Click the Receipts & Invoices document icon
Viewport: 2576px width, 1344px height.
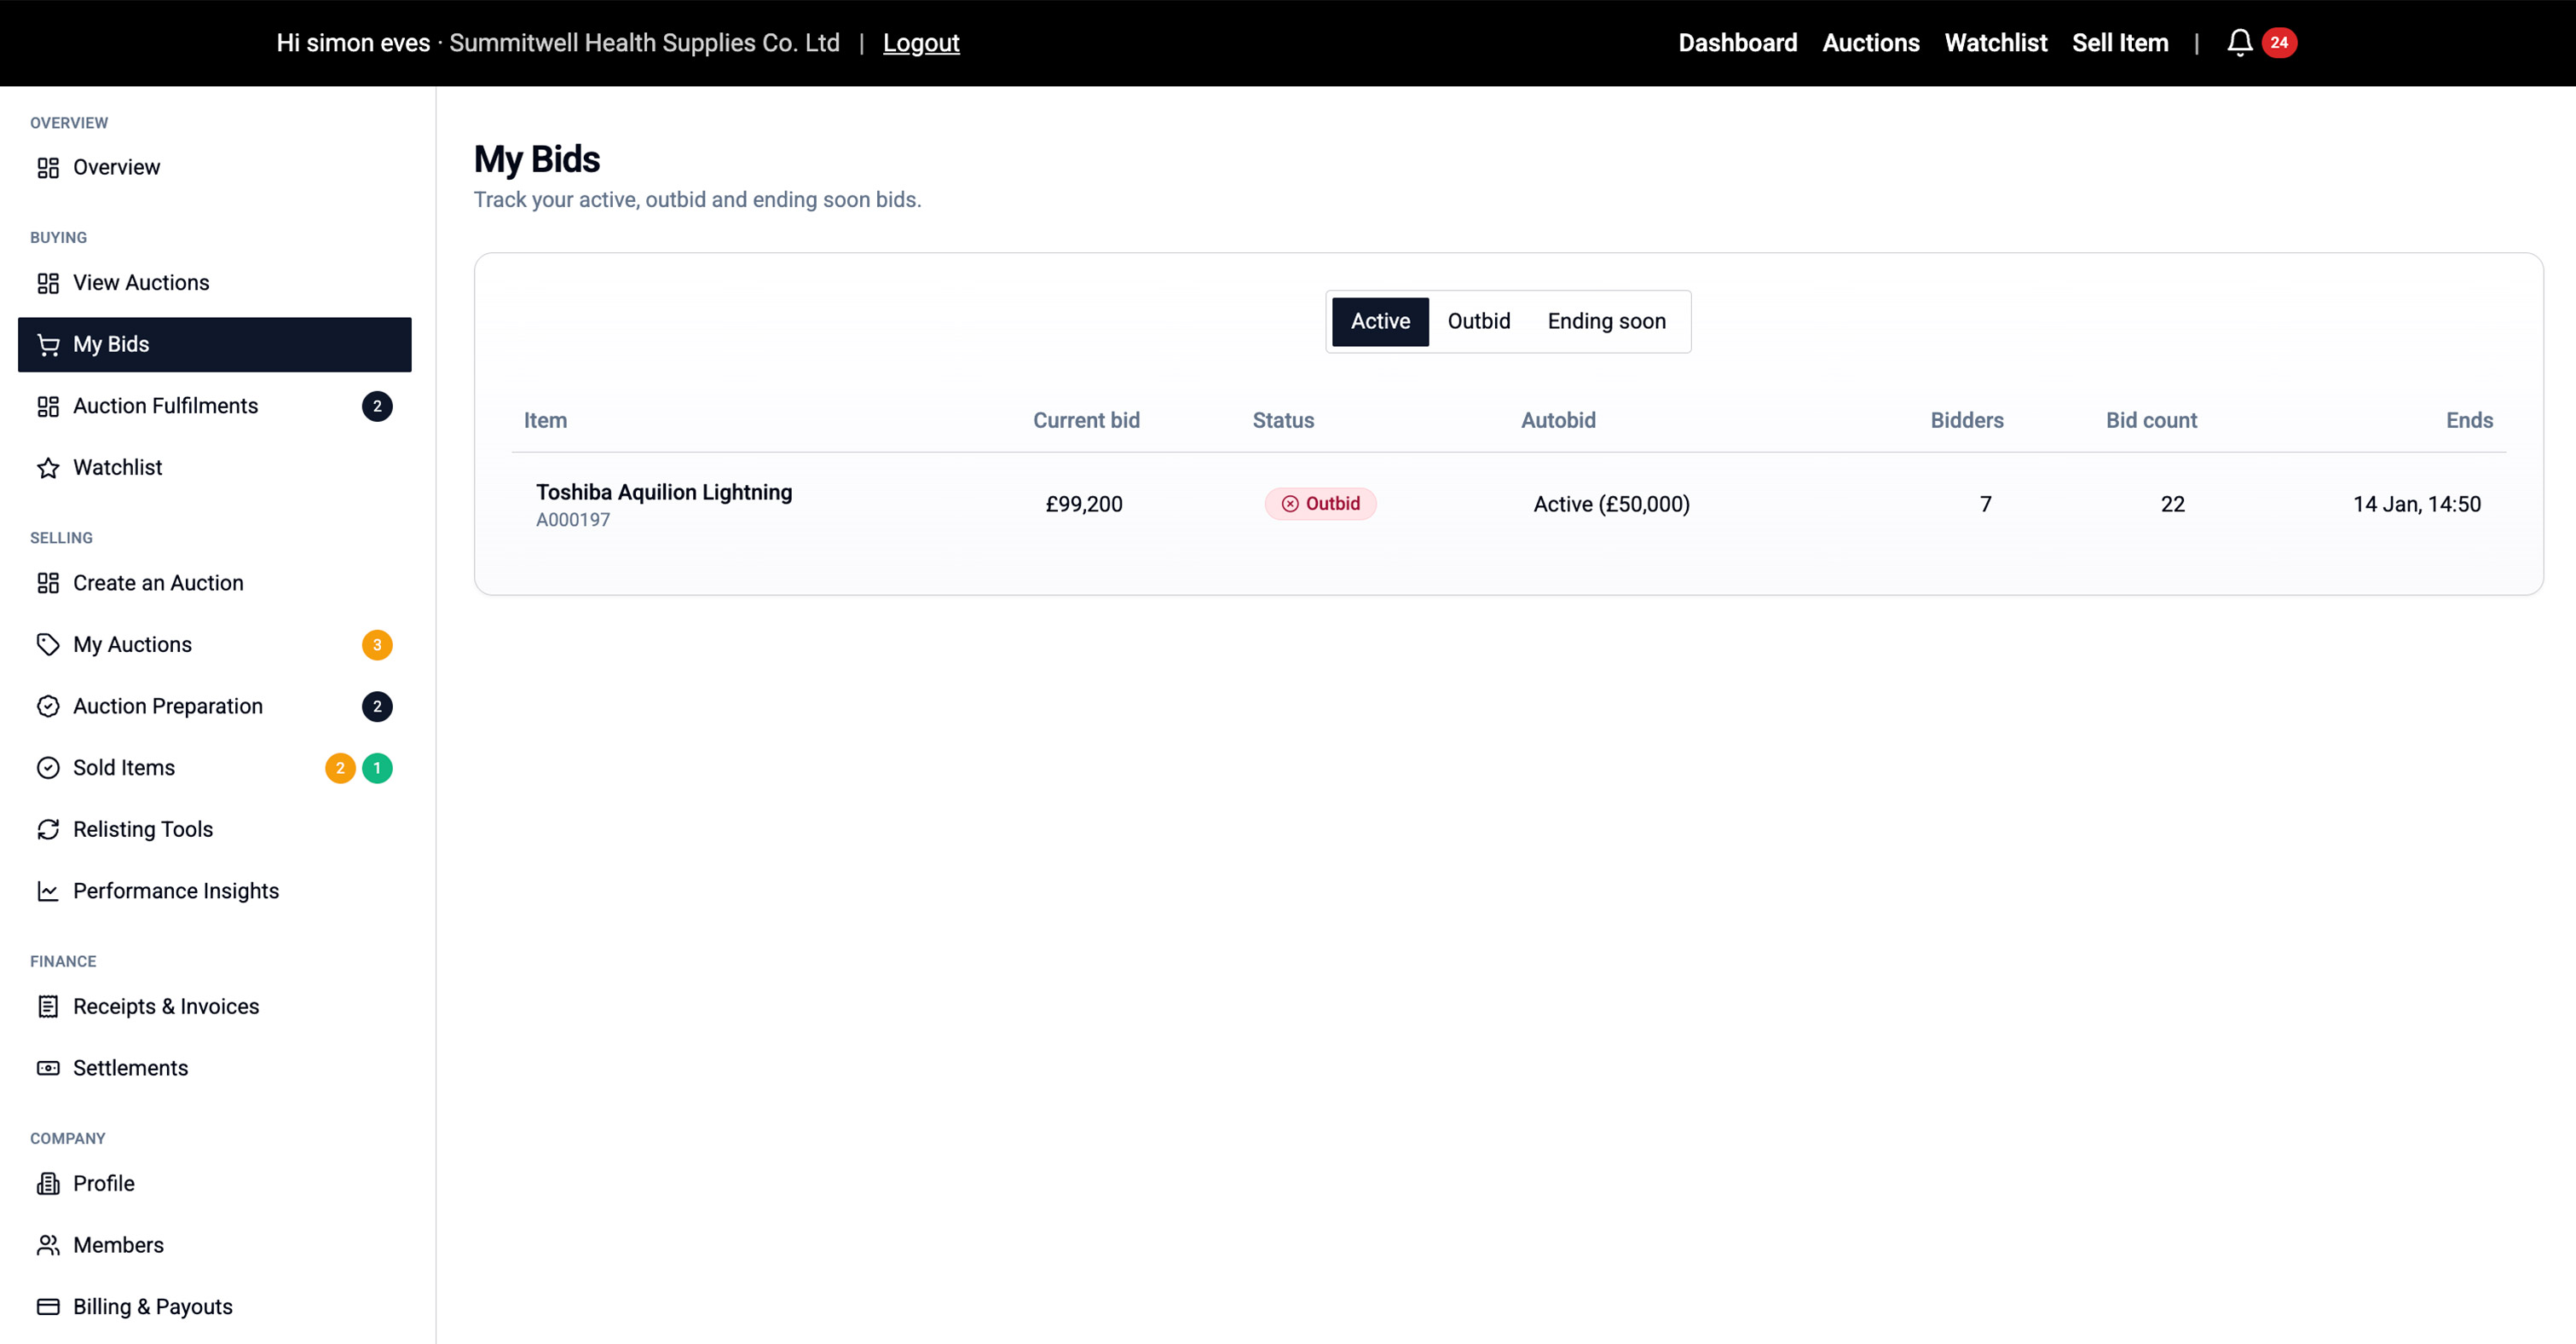pos(48,1006)
